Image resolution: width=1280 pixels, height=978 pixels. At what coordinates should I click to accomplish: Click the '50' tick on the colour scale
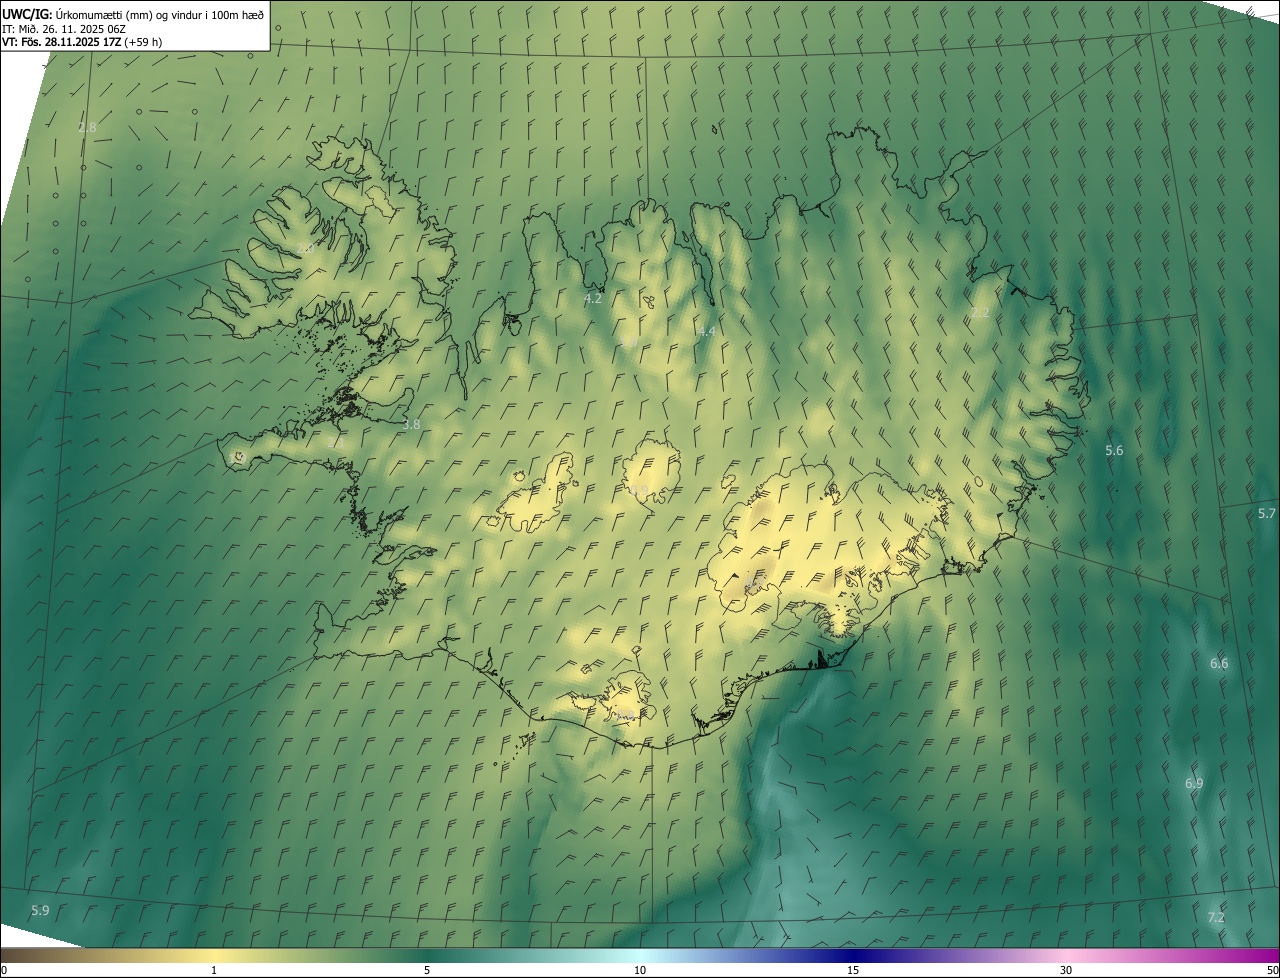click(1272, 970)
